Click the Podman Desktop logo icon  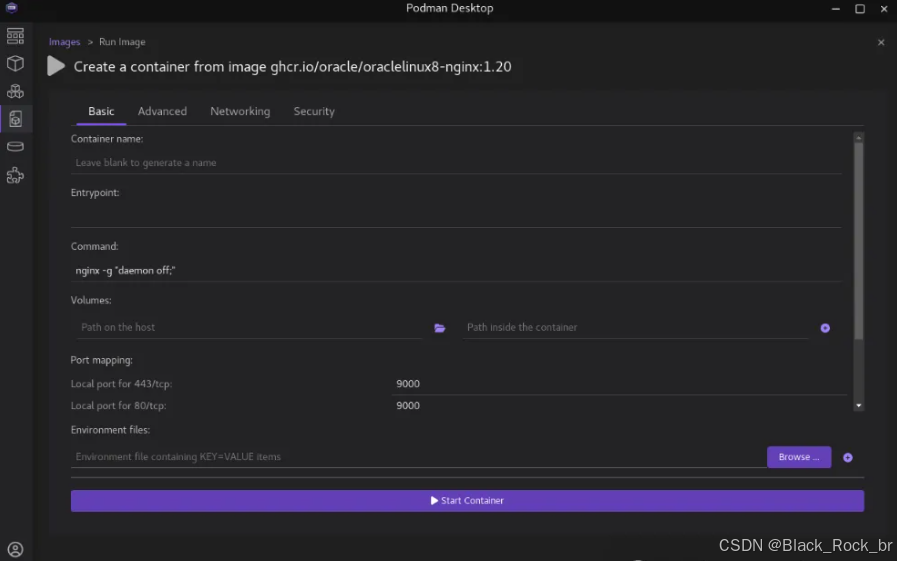pos(11,8)
